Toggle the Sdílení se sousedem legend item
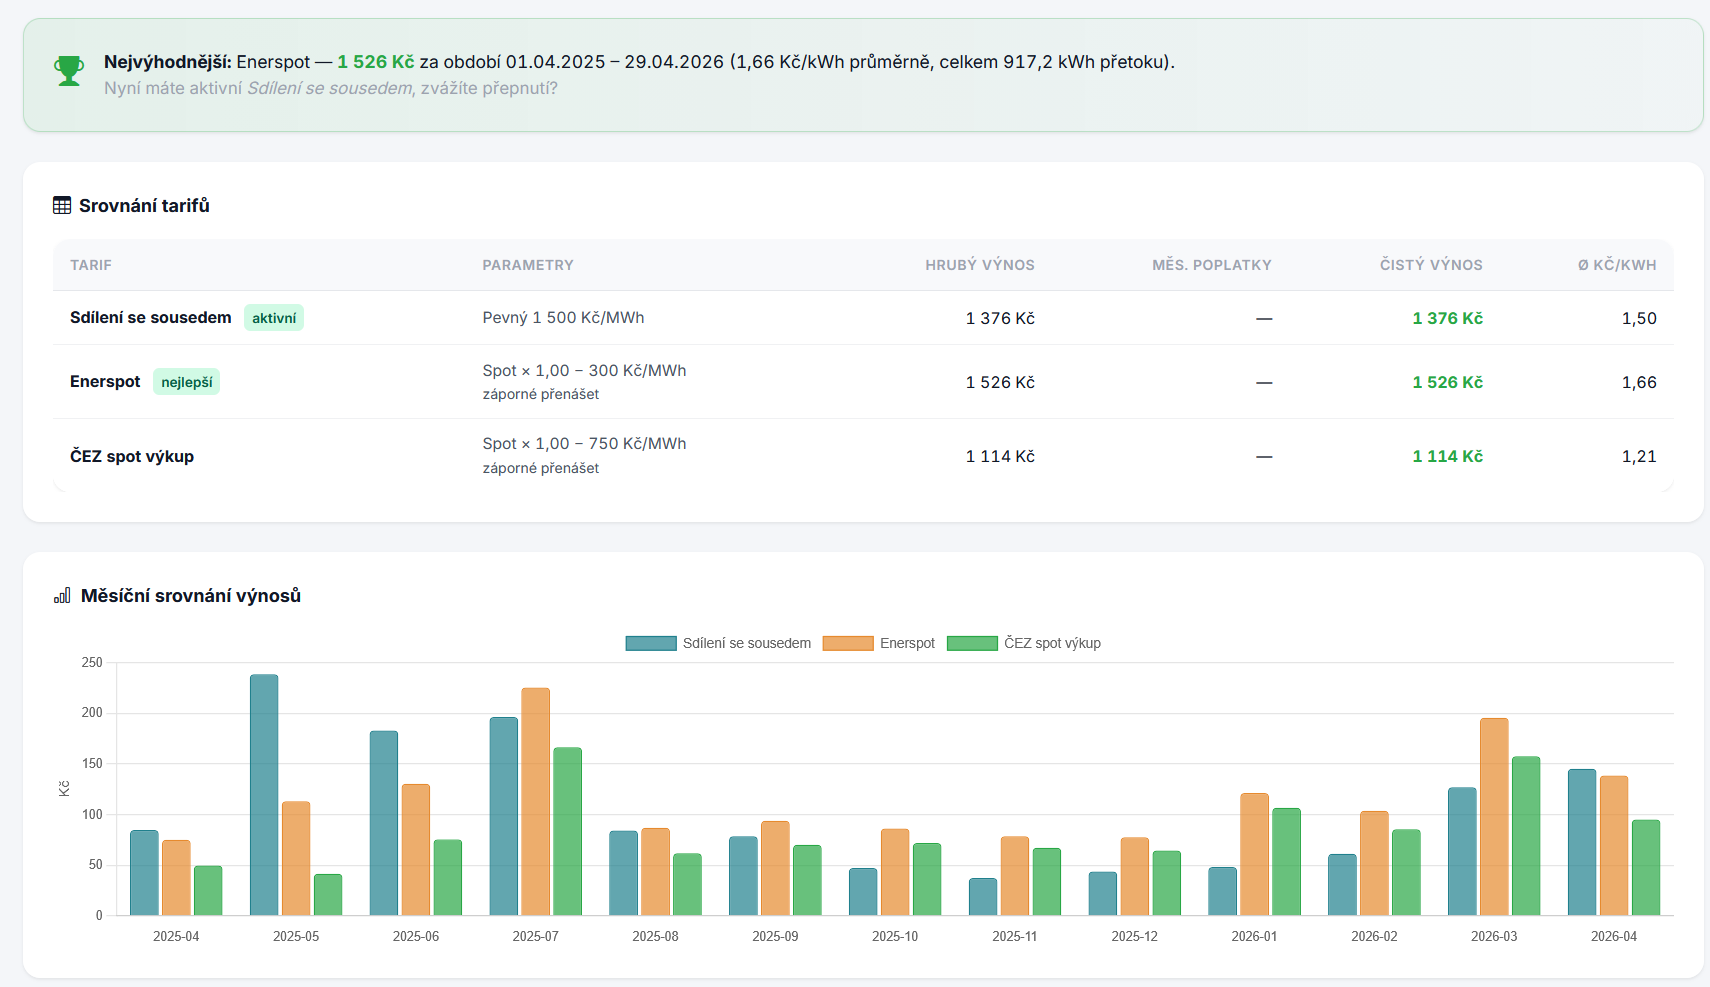The width and height of the screenshot is (1710, 987). tap(746, 643)
